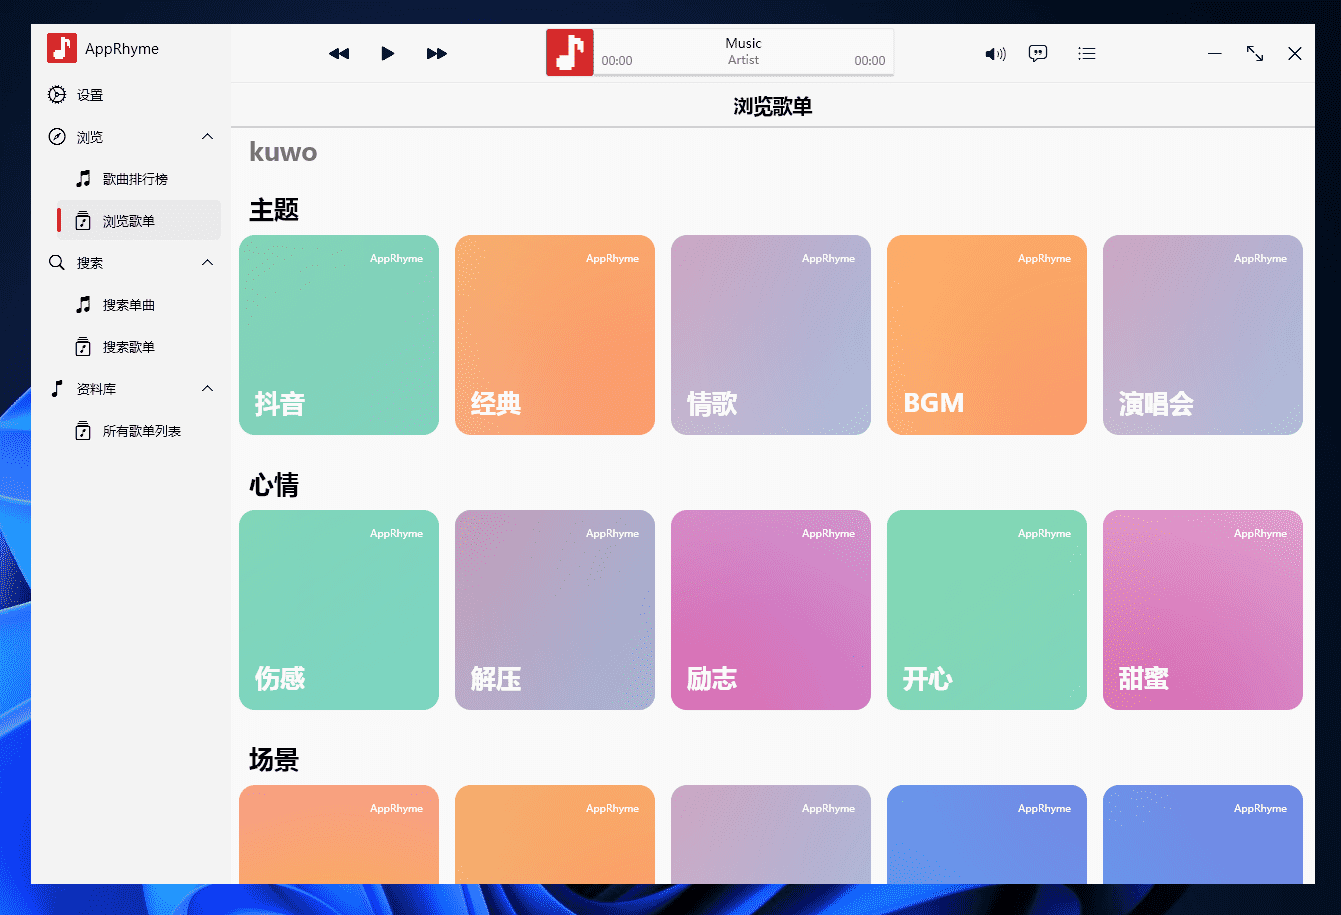Open the 解压 mood card
Viewport: 1341px width, 915px height.
point(555,610)
